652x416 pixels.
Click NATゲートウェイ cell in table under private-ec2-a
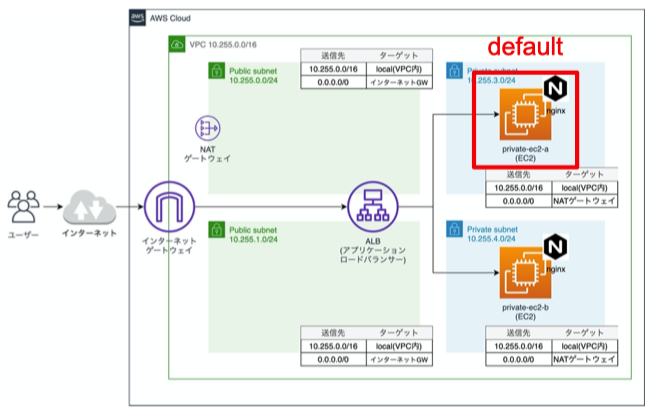click(585, 201)
